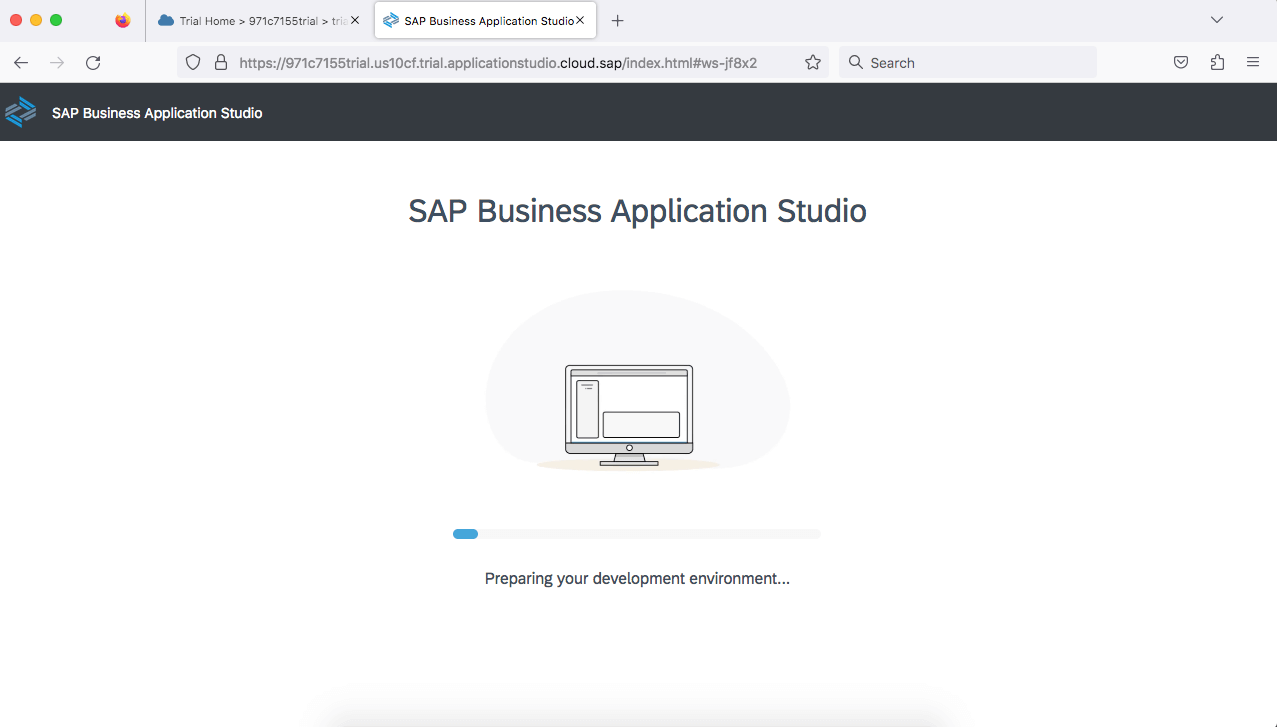Image resolution: width=1277 pixels, height=727 pixels.
Task: Bookmark this page with the star icon
Action: pyautogui.click(x=813, y=62)
